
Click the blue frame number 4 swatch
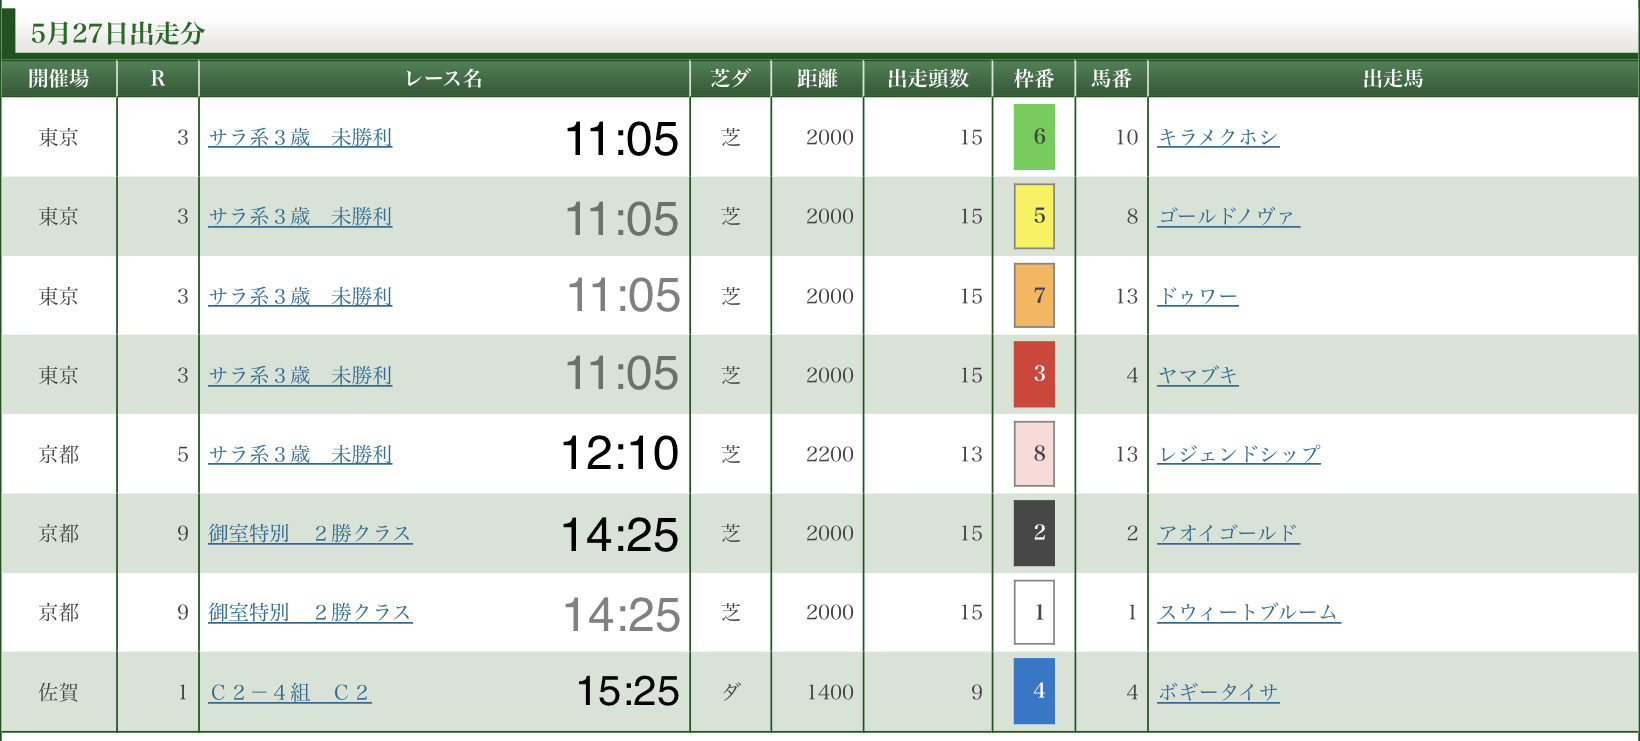click(1034, 691)
